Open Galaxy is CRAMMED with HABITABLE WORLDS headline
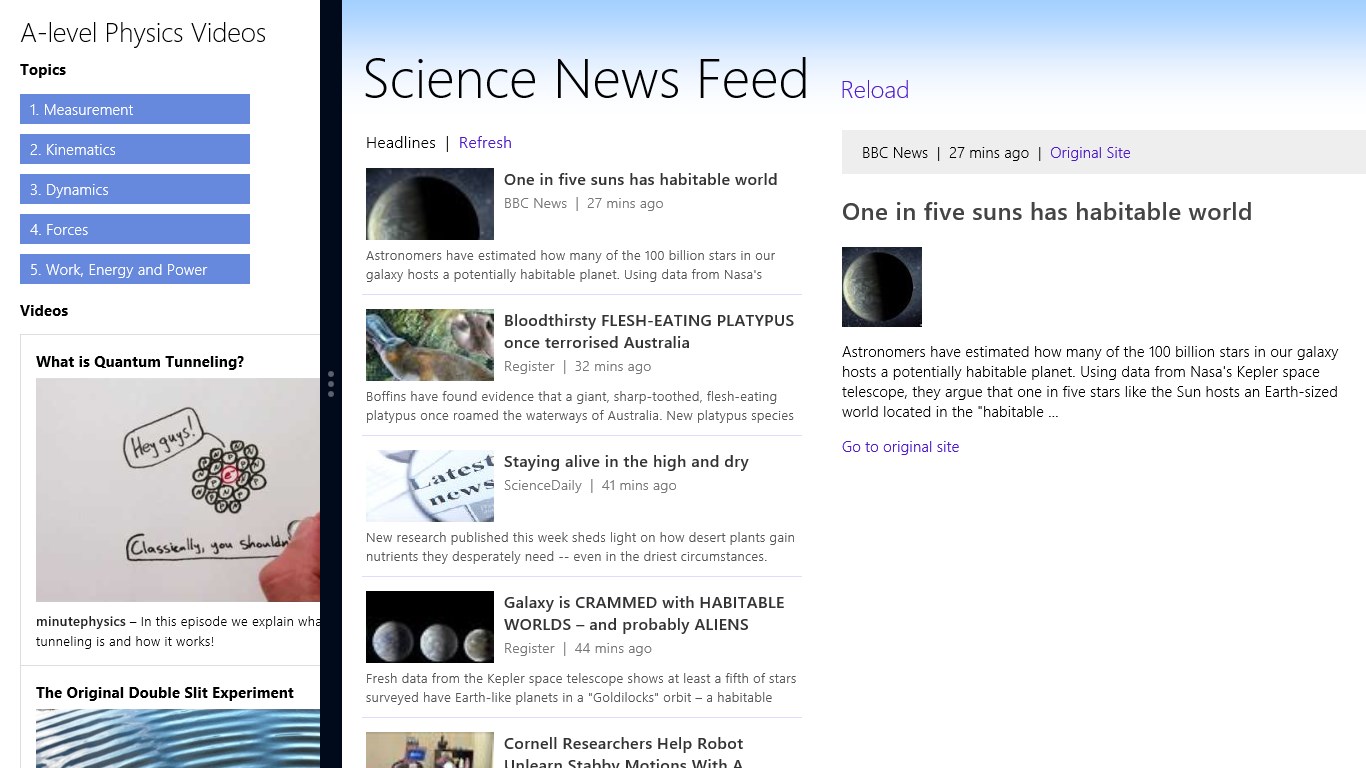The height and width of the screenshot is (768, 1366). coord(644,613)
